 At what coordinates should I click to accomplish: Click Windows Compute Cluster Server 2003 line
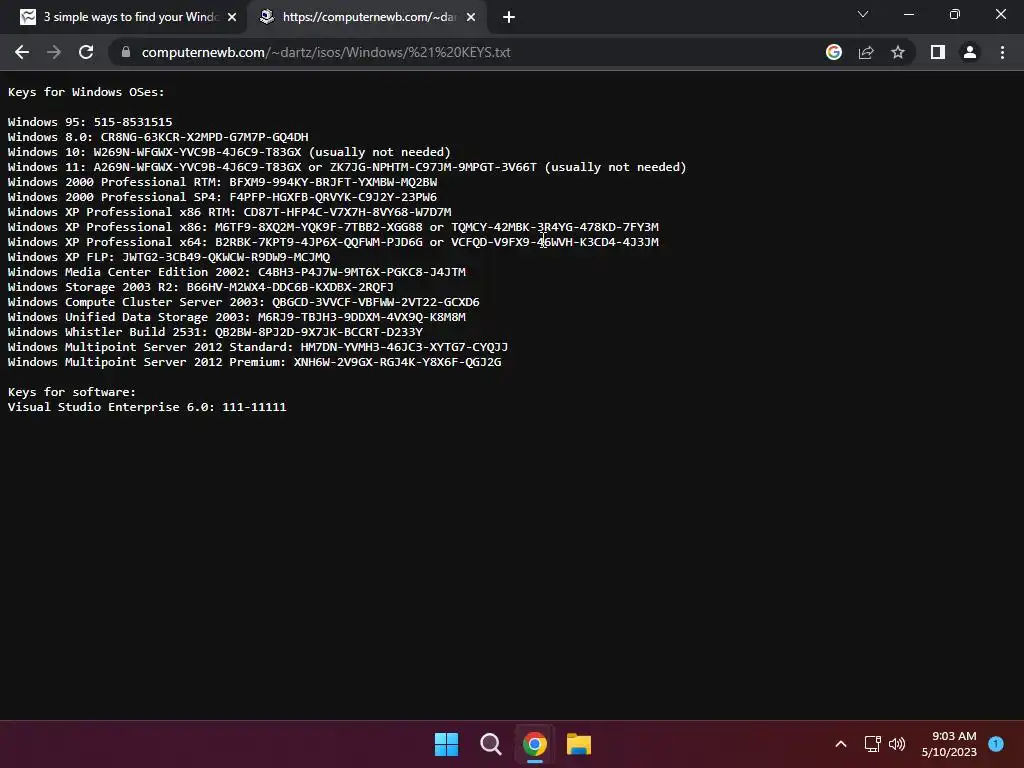(244, 302)
